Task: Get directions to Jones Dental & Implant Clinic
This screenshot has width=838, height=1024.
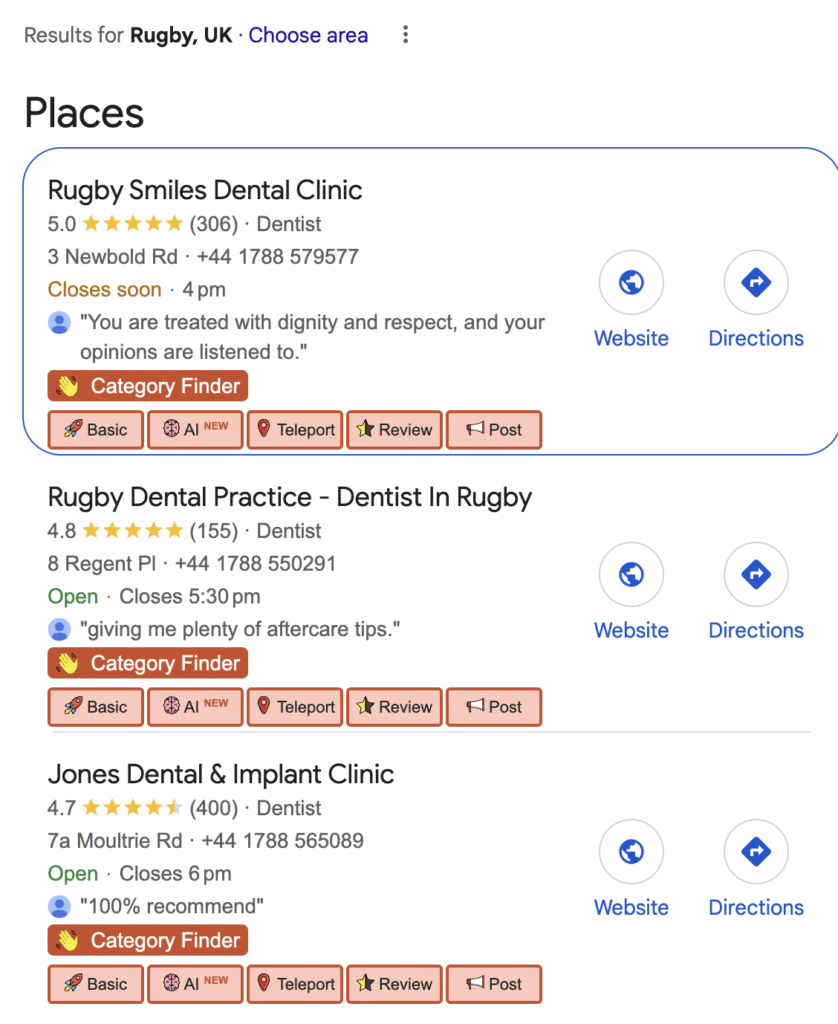Action: point(756,852)
